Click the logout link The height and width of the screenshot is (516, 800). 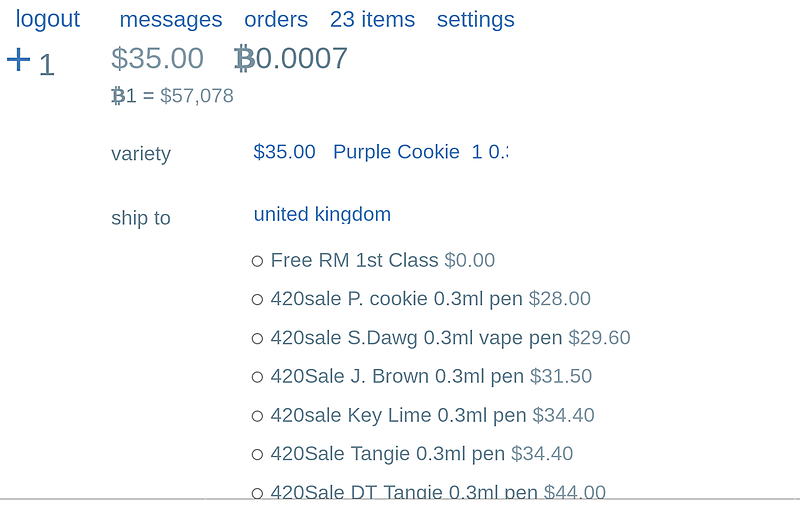tap(48, 19)
